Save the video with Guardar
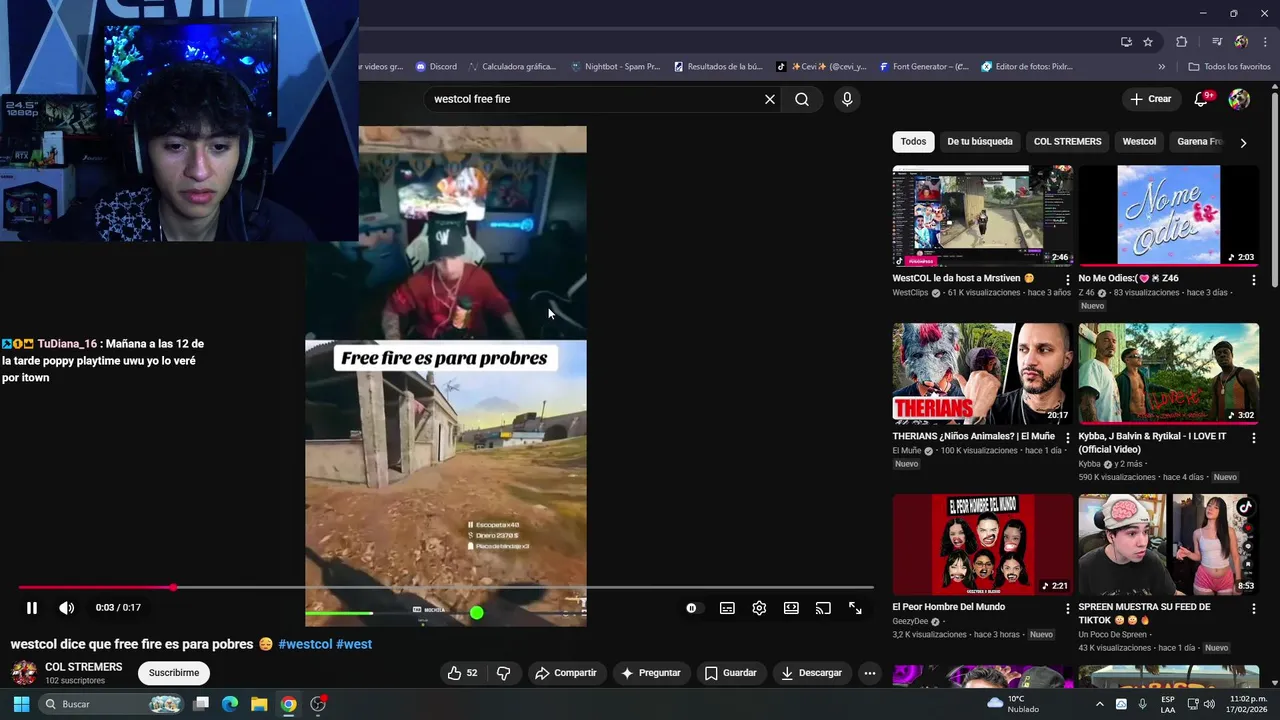This screenshot has width=1280, height=720. point(730,673)
